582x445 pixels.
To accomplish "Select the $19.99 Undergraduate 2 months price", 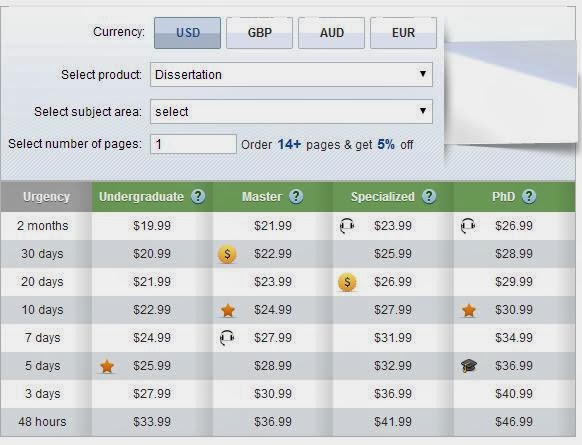I will pyautogui.click(x=152, y=226).
